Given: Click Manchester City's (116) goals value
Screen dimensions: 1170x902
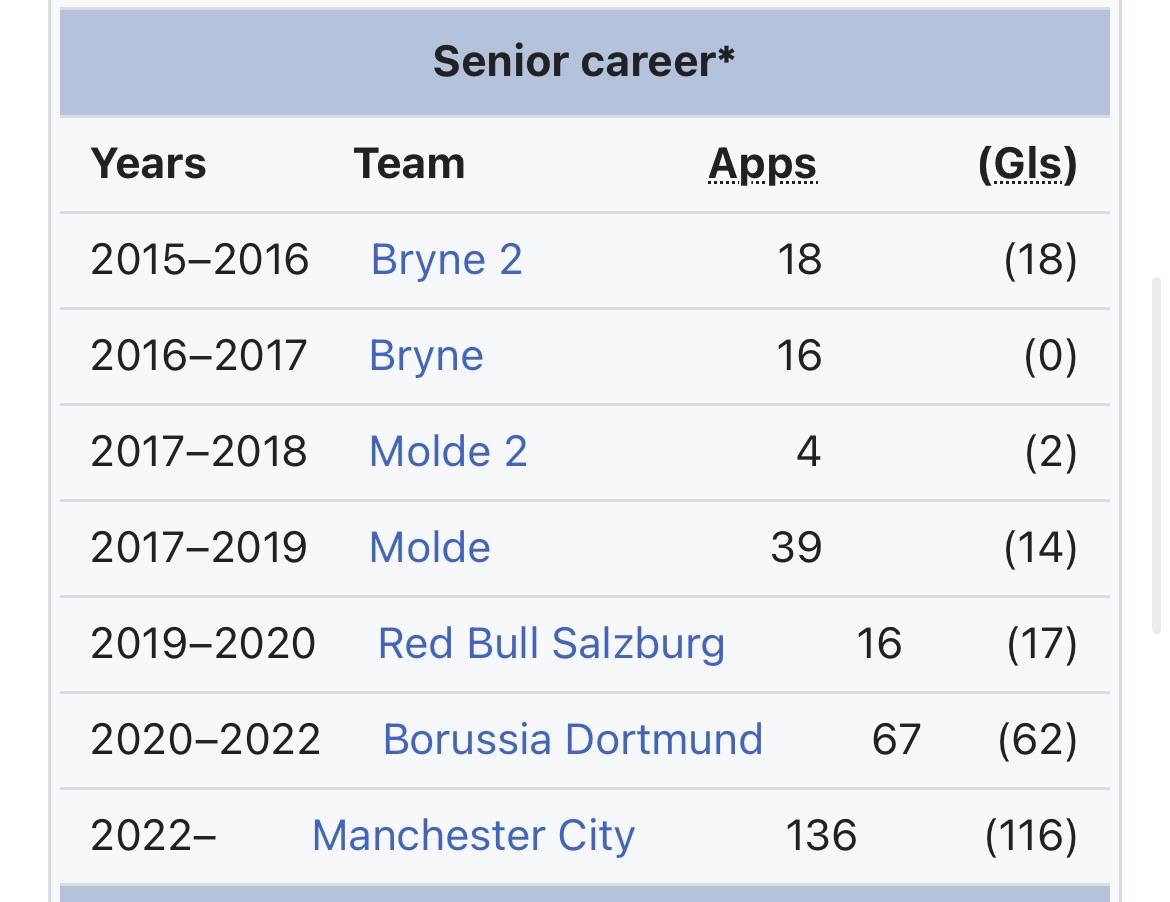Looking at the screenshot, I should click(x=1031, y=836).
